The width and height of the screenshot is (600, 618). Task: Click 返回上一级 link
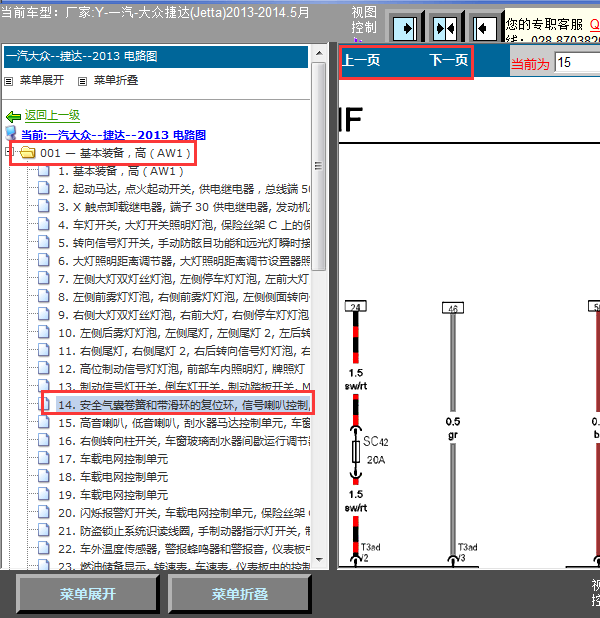52,115
